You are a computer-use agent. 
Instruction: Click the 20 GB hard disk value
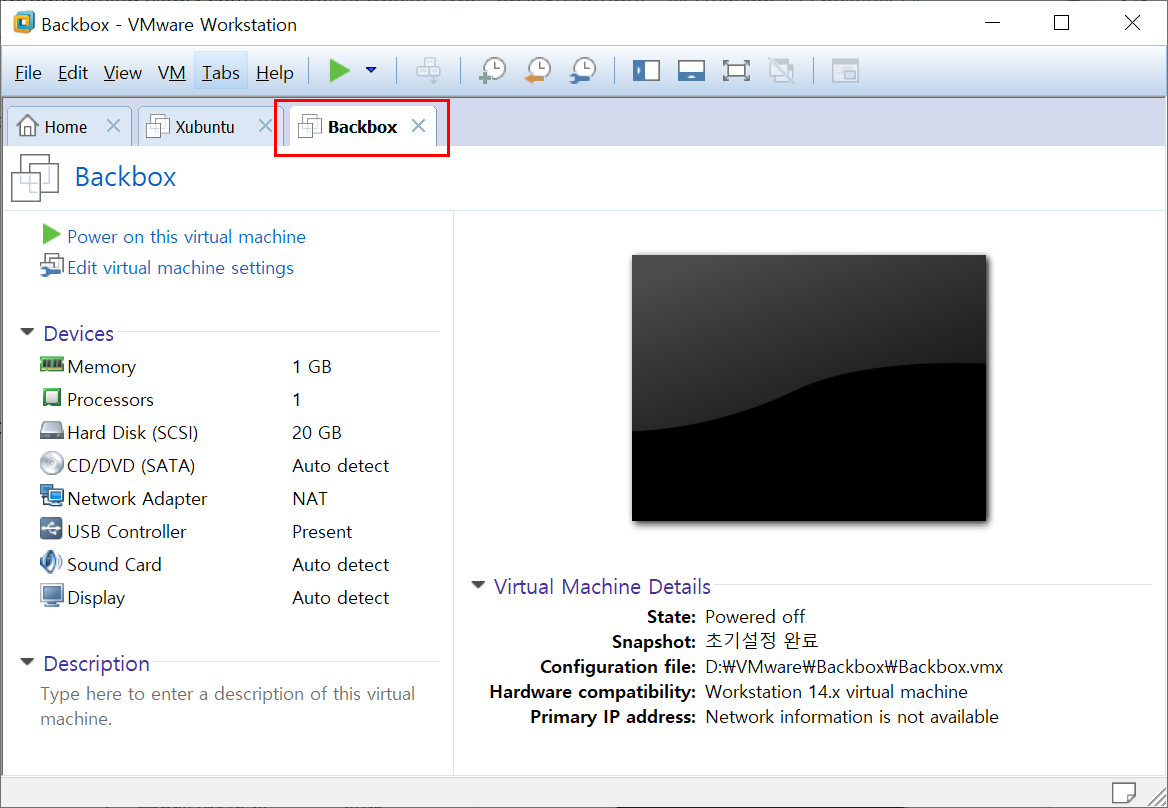(x=317, y=433)
